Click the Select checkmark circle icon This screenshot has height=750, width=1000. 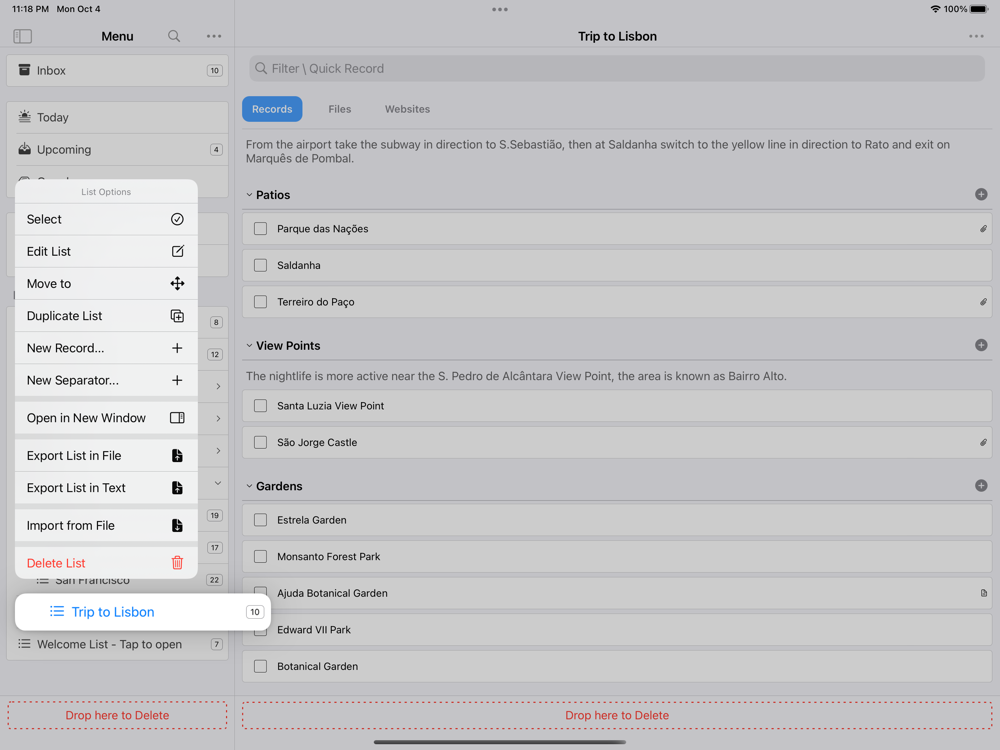click(177, 219)
